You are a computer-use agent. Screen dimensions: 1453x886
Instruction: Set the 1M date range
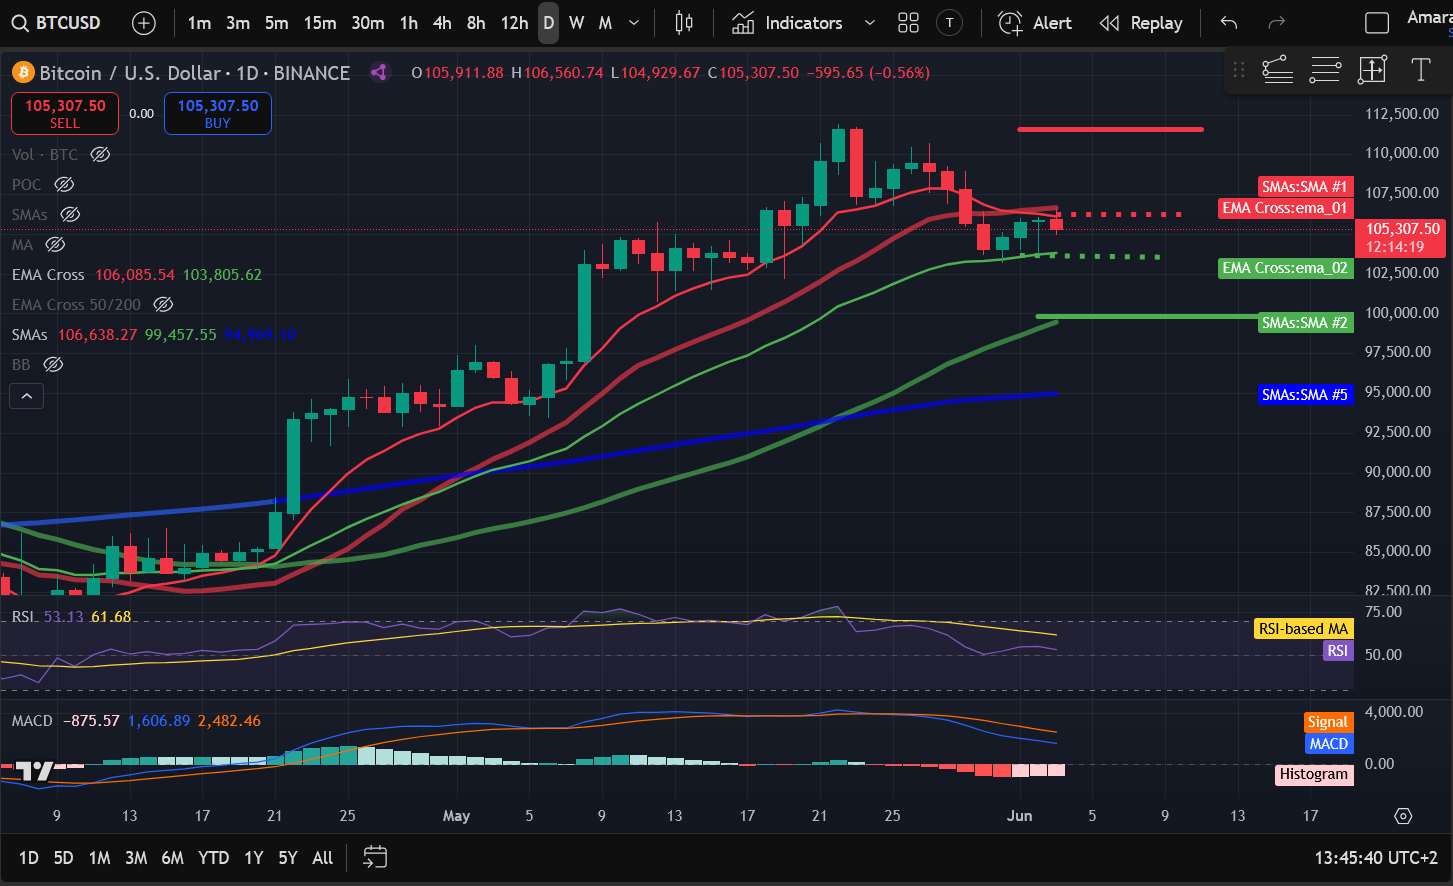click(x=99, y=857)
